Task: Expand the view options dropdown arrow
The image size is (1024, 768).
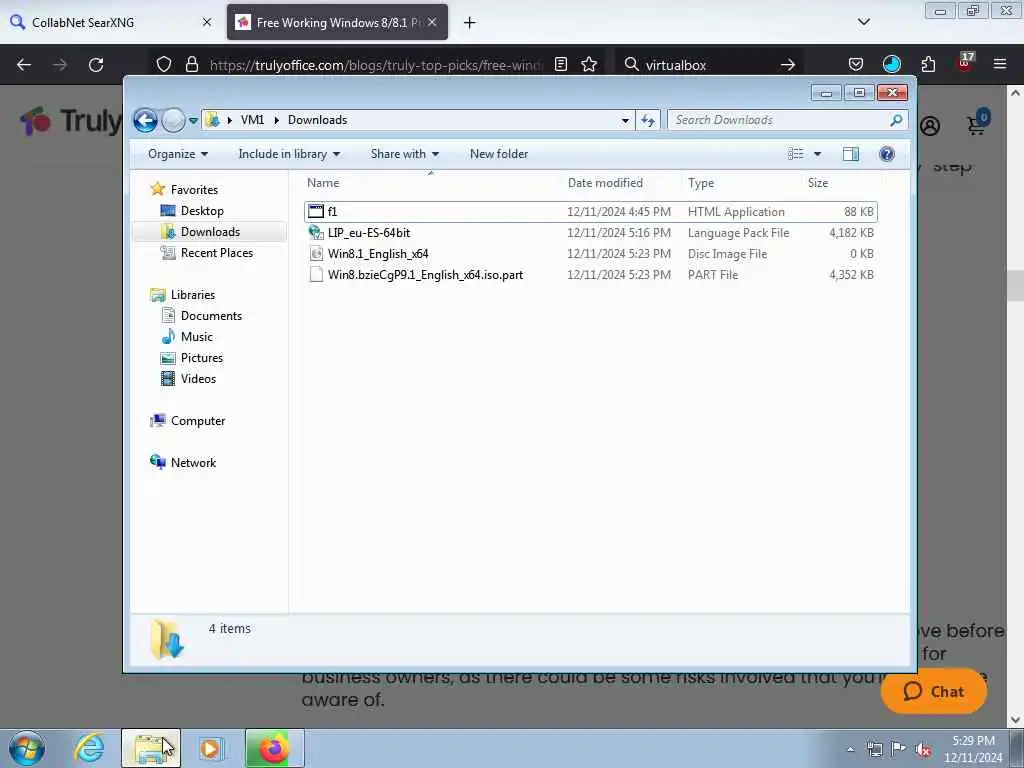Action: pos(817,154)
